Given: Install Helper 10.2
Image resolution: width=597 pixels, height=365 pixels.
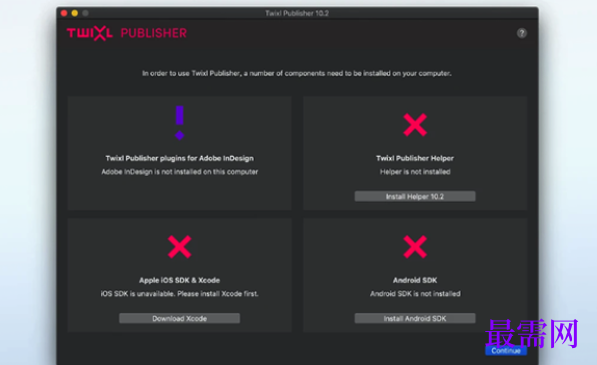Looking at the screenshot, I should click(x=415, y=196).
